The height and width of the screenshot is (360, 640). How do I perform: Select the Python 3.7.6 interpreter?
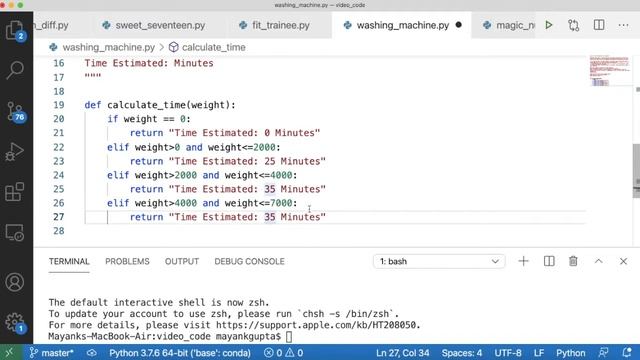click(180, 353)
